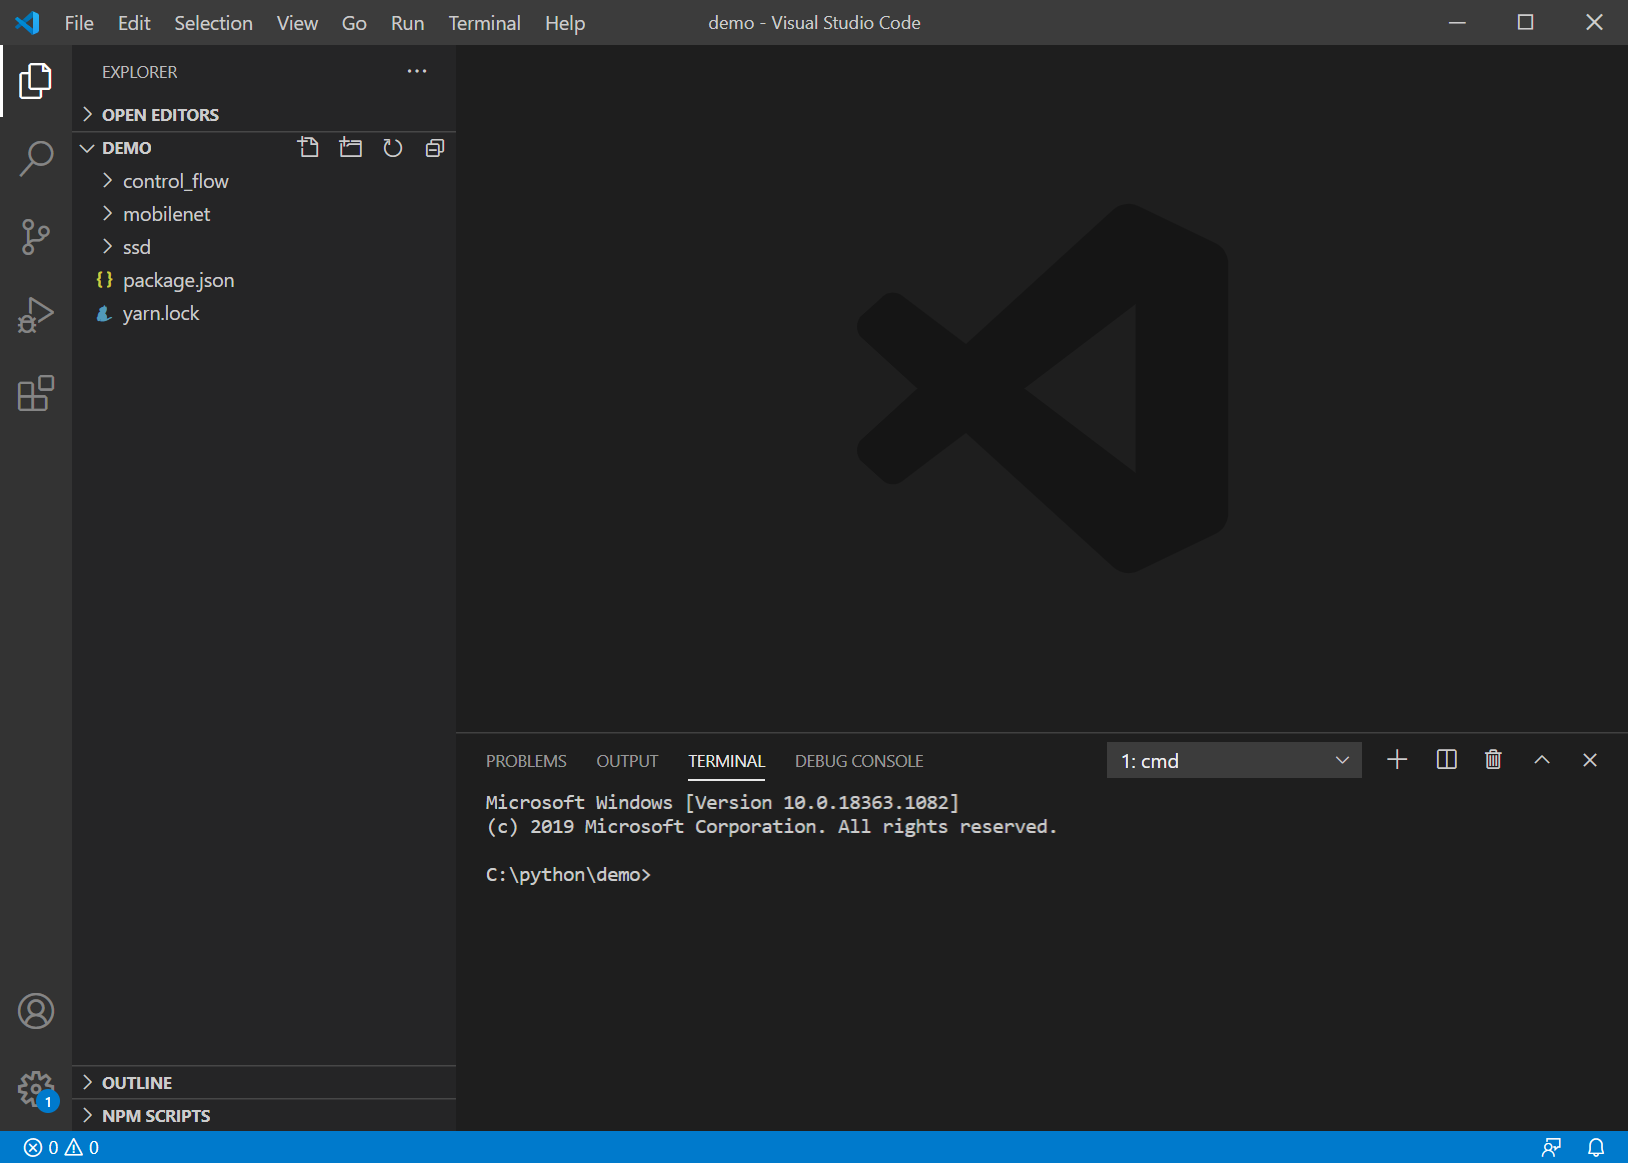Image resolution: width=1628 pixels, height=1163 pixels.
Task: Open notifications bell in status bar
Action: [1596, 1147]
